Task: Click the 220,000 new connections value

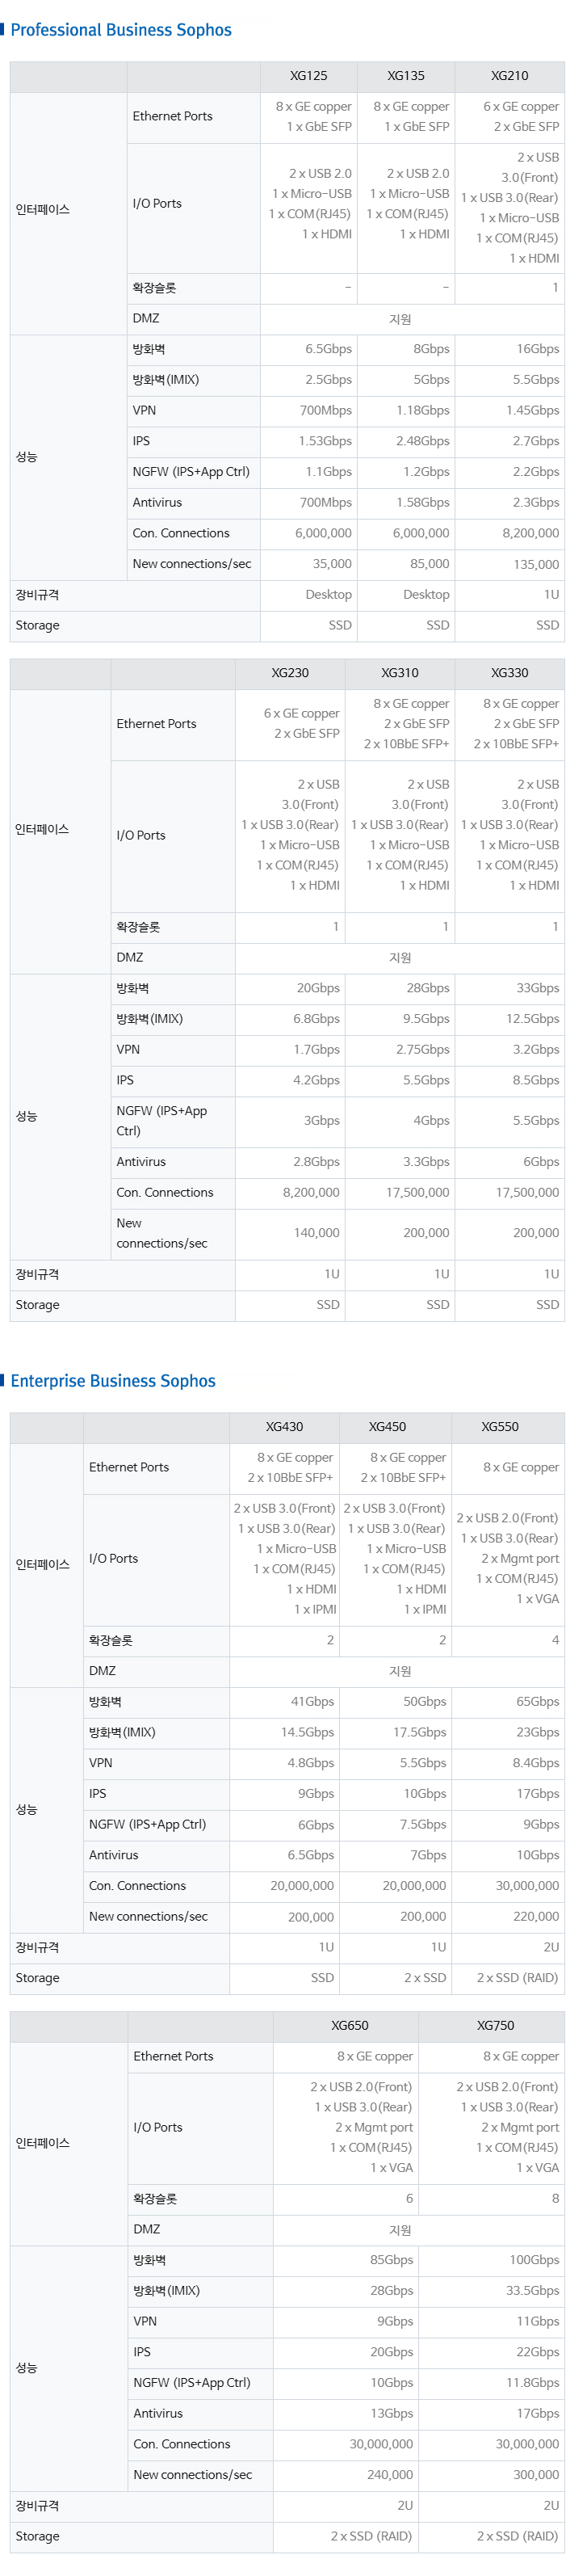Action: click(x=536, y=1916)
